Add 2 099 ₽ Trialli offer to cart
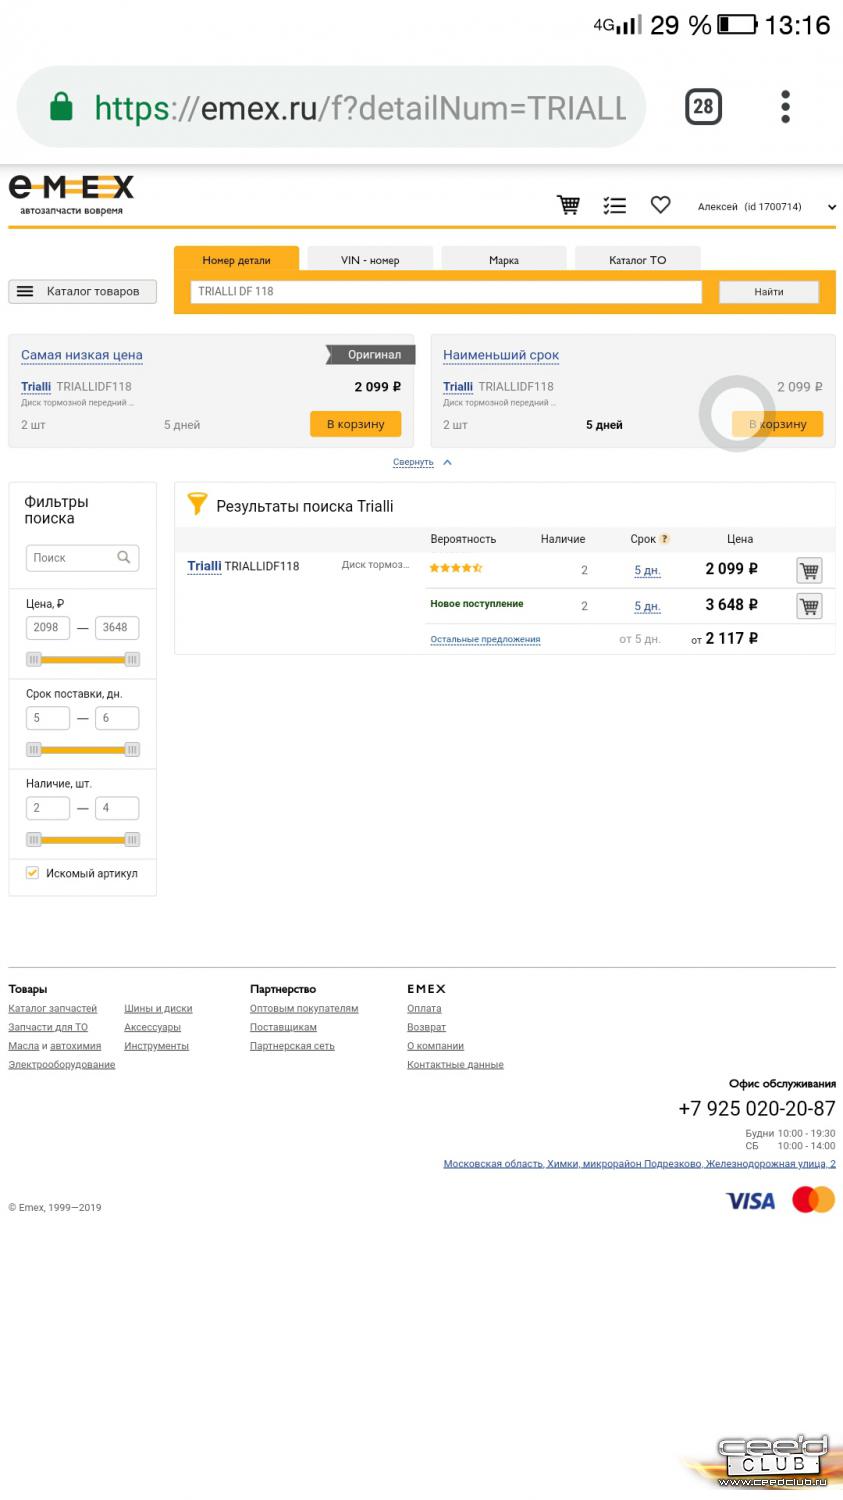 click(x=809, y=570)
